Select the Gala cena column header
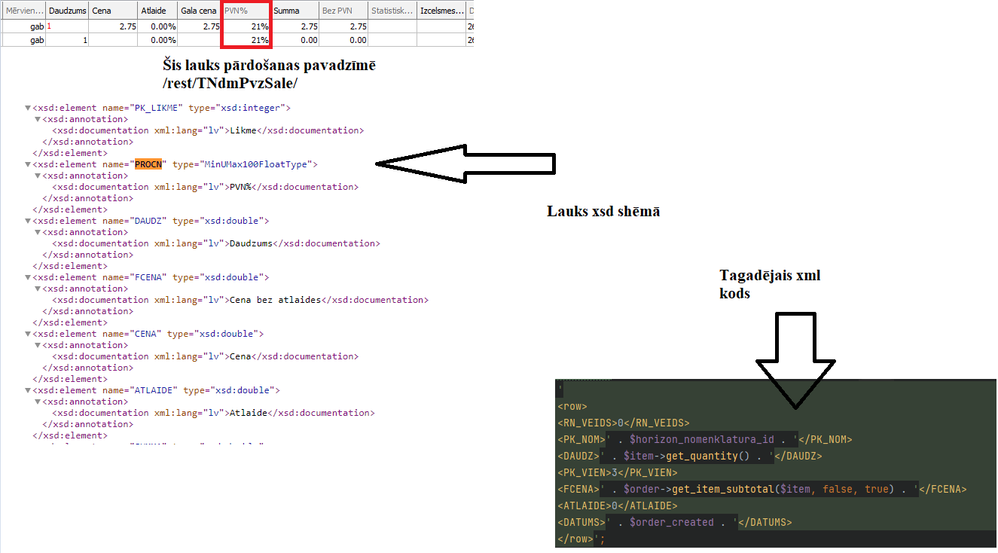 click(x=199, y=11)
